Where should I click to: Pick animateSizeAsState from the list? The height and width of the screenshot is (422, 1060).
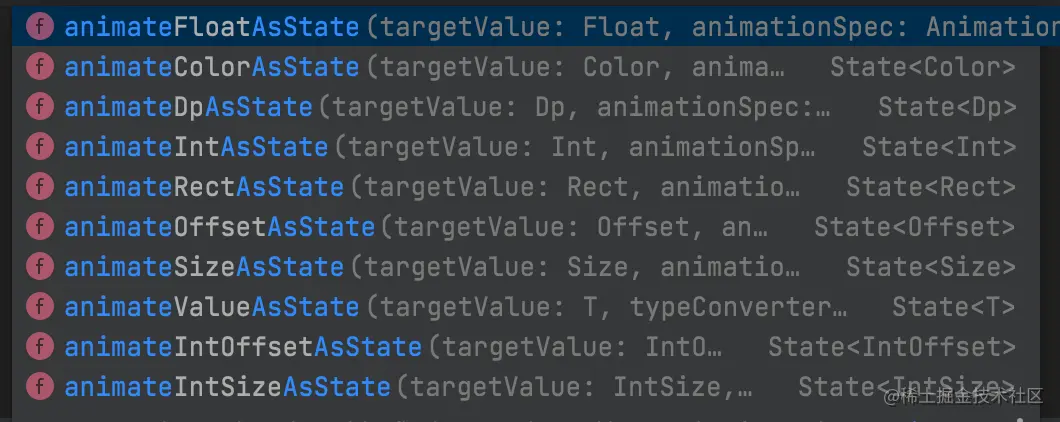click(x=526, y=266)
